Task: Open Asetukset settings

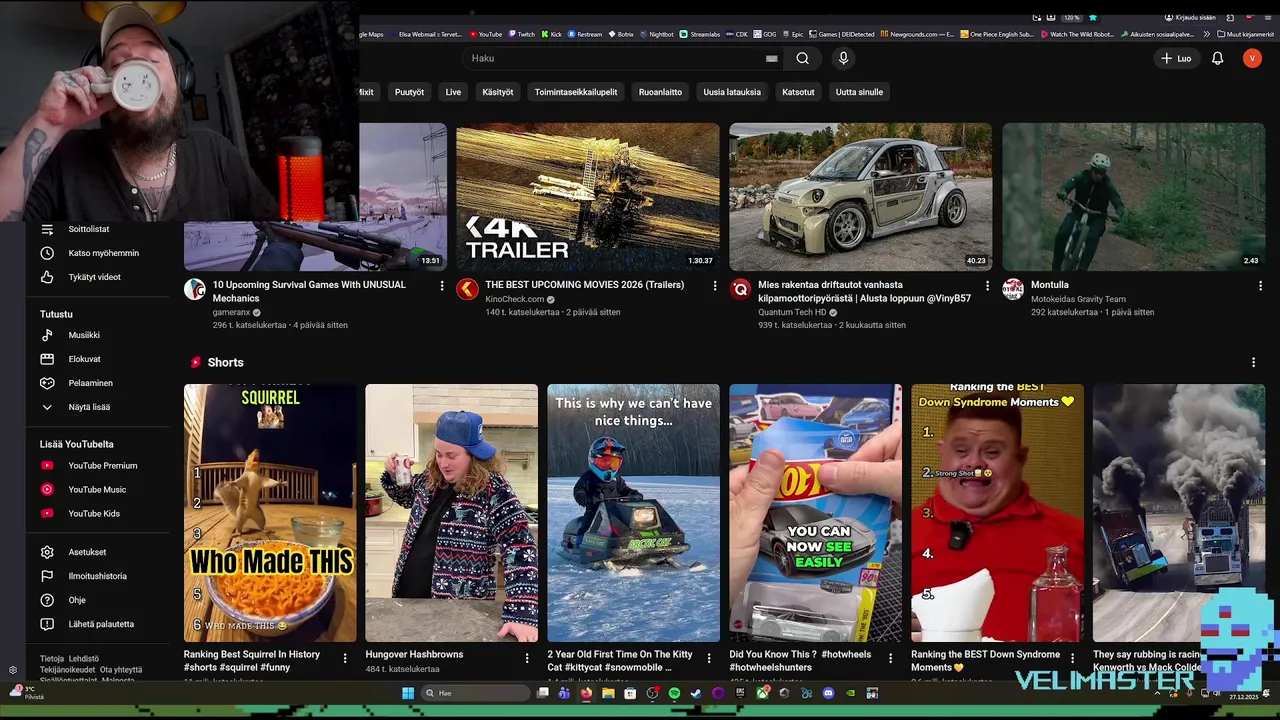Action: point(88,552)
